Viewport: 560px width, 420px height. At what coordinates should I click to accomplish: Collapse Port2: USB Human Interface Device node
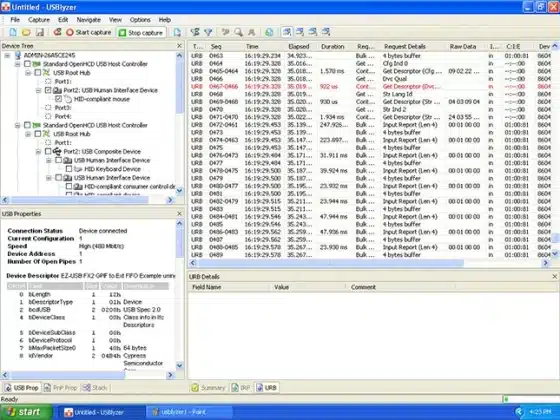pos(38,90)
